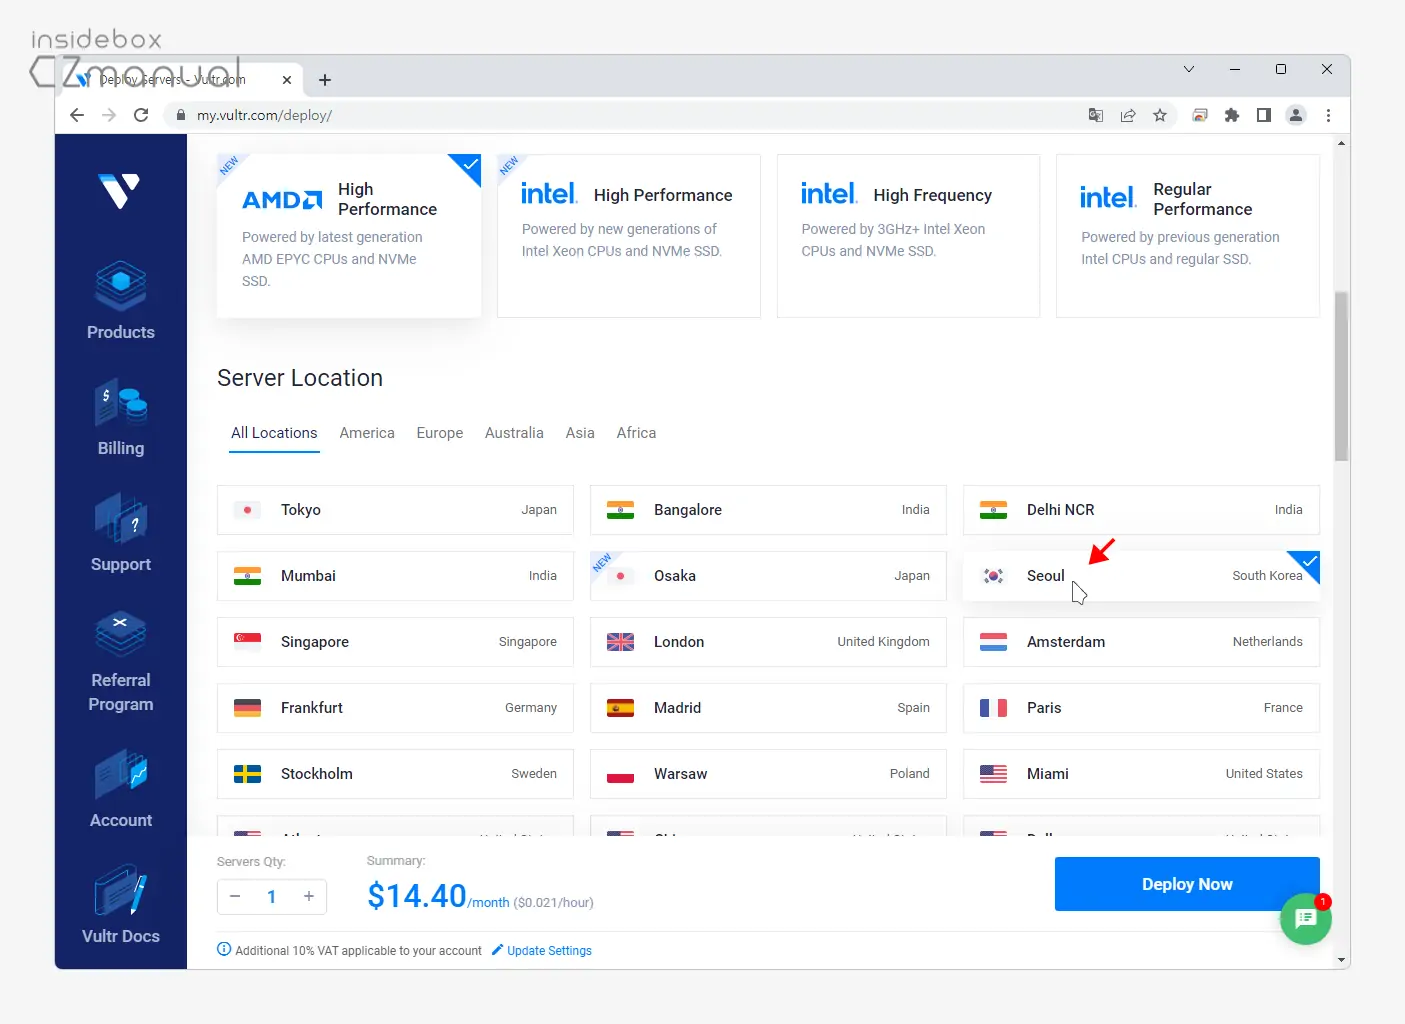Increase the server quantity
The width and height of the screenshot is (1405, 1024).
pos(309,896)
